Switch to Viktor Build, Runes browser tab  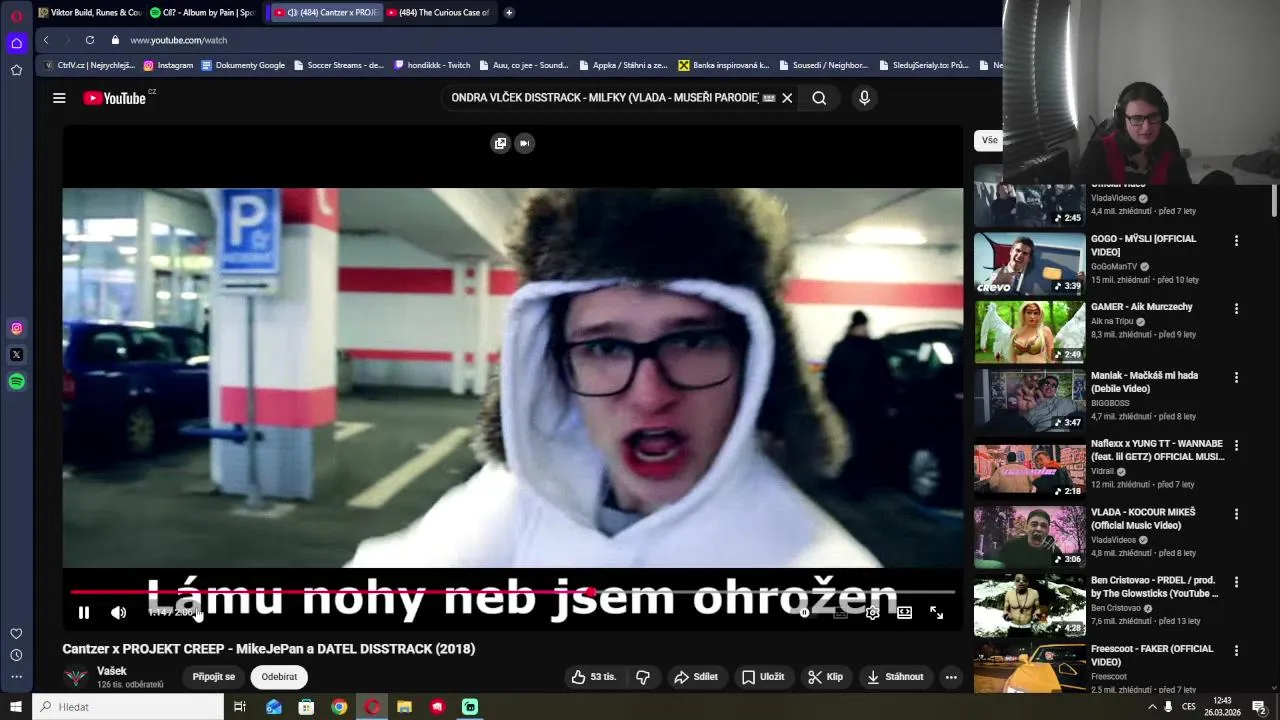coord(89,12)
